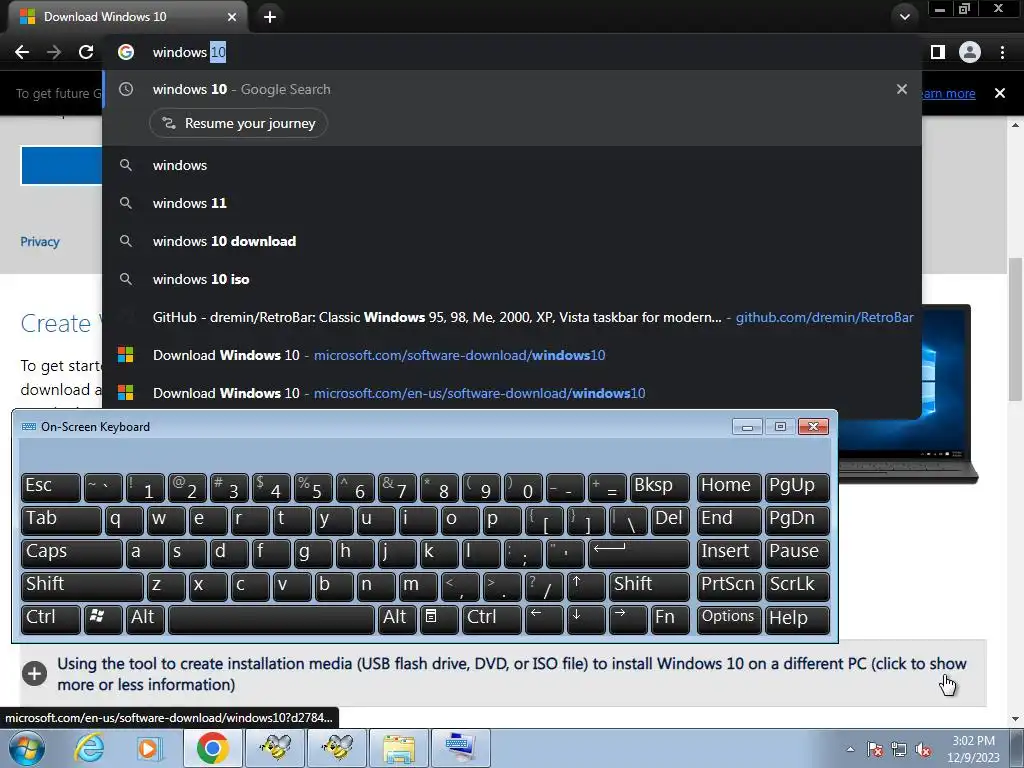Click the up arrow key on-screen

(585, 586)
